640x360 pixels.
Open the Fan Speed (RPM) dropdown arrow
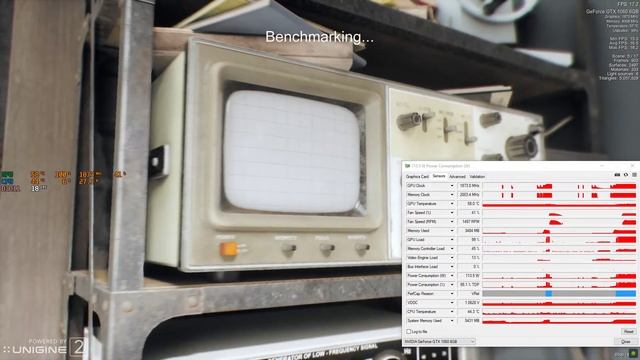click(x=452, y=222)
